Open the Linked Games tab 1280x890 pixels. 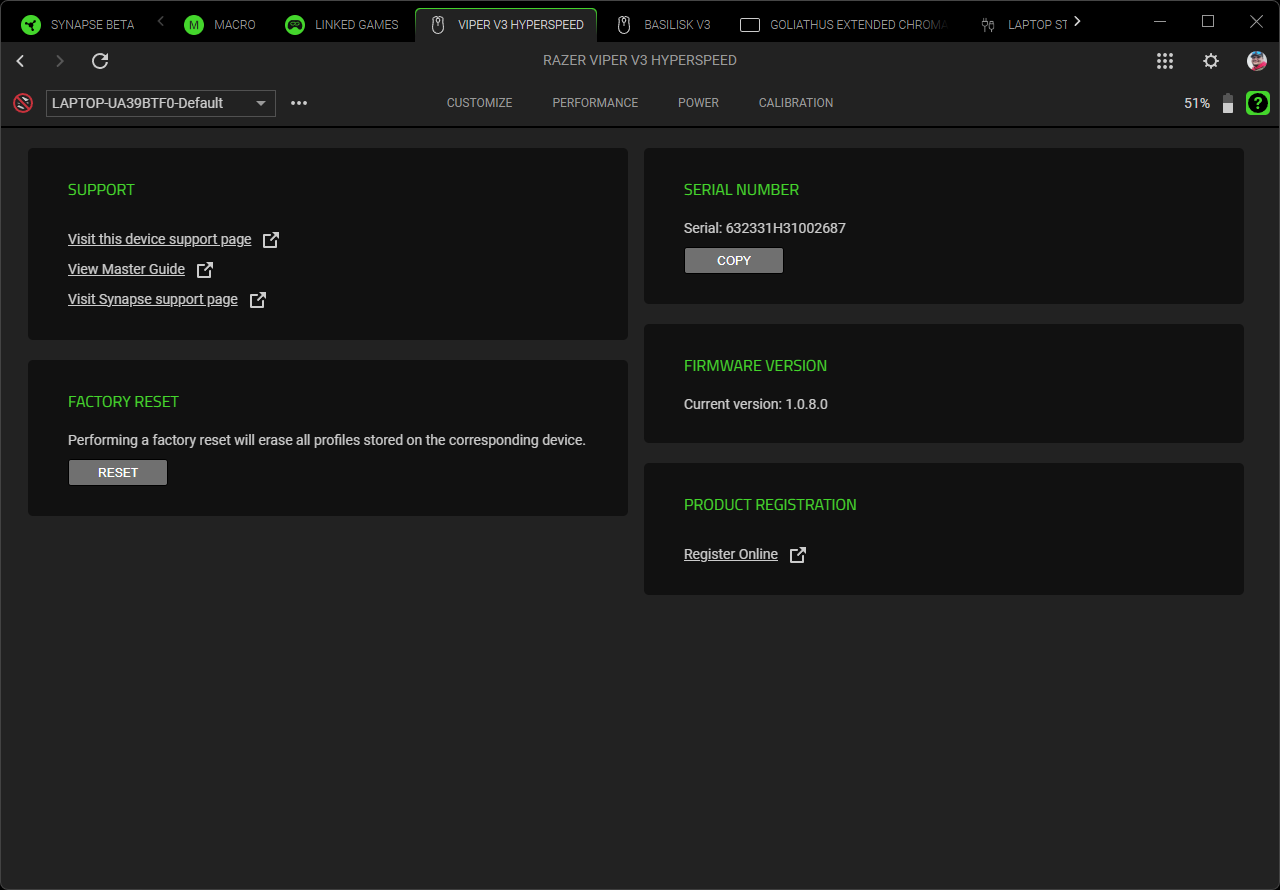click(342, 24)
